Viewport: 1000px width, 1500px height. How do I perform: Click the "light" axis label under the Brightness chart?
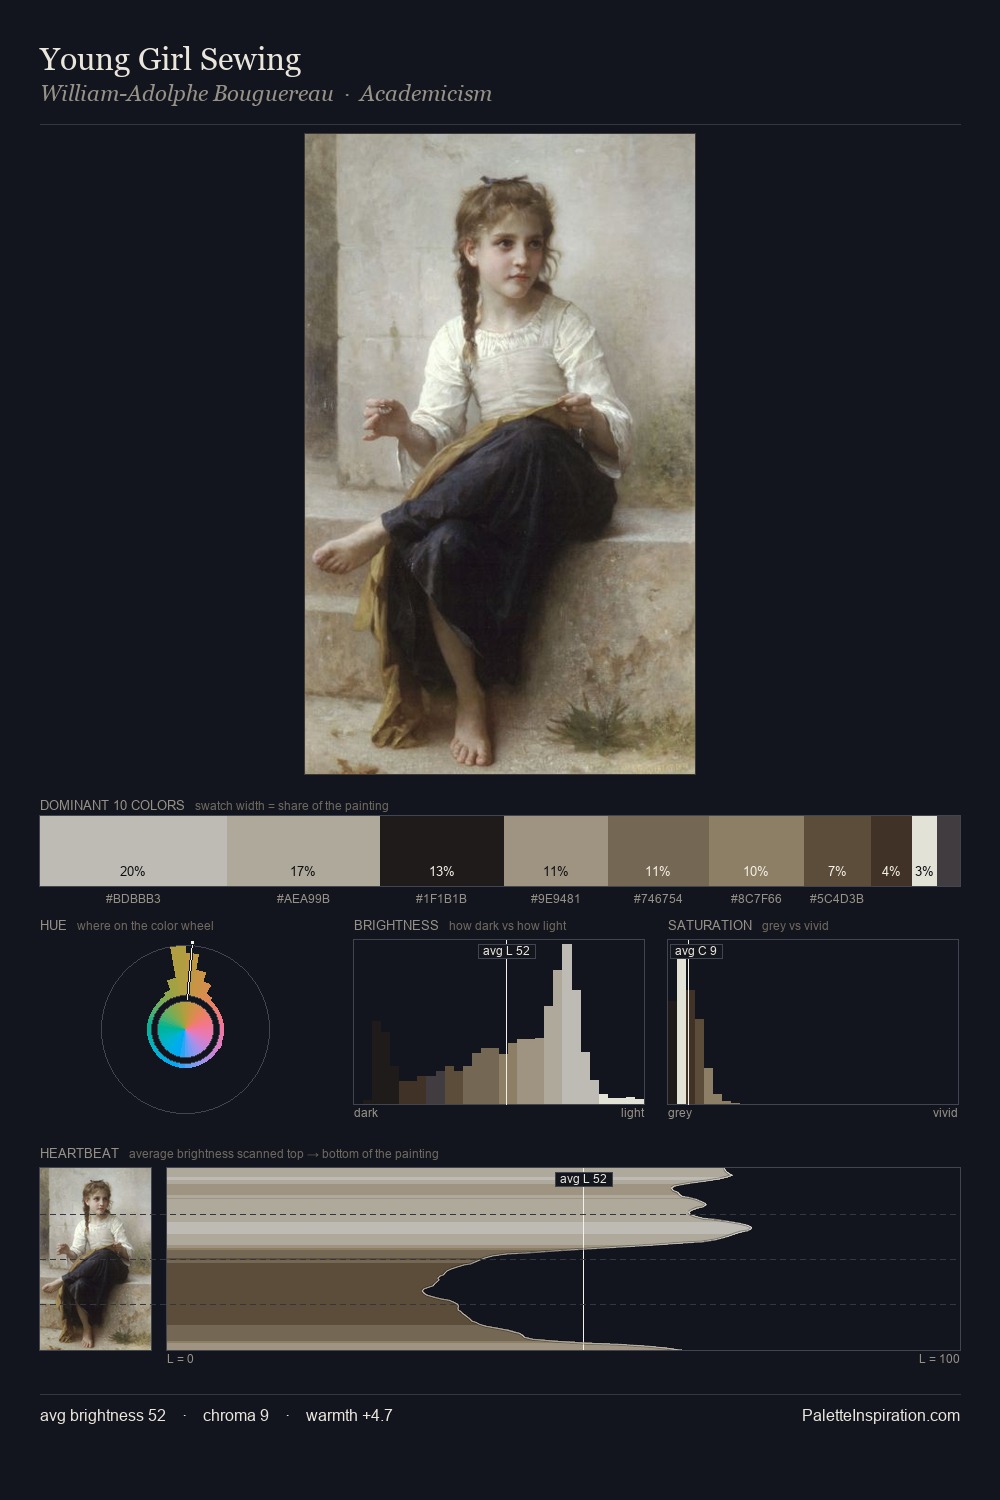[633, 1113]
